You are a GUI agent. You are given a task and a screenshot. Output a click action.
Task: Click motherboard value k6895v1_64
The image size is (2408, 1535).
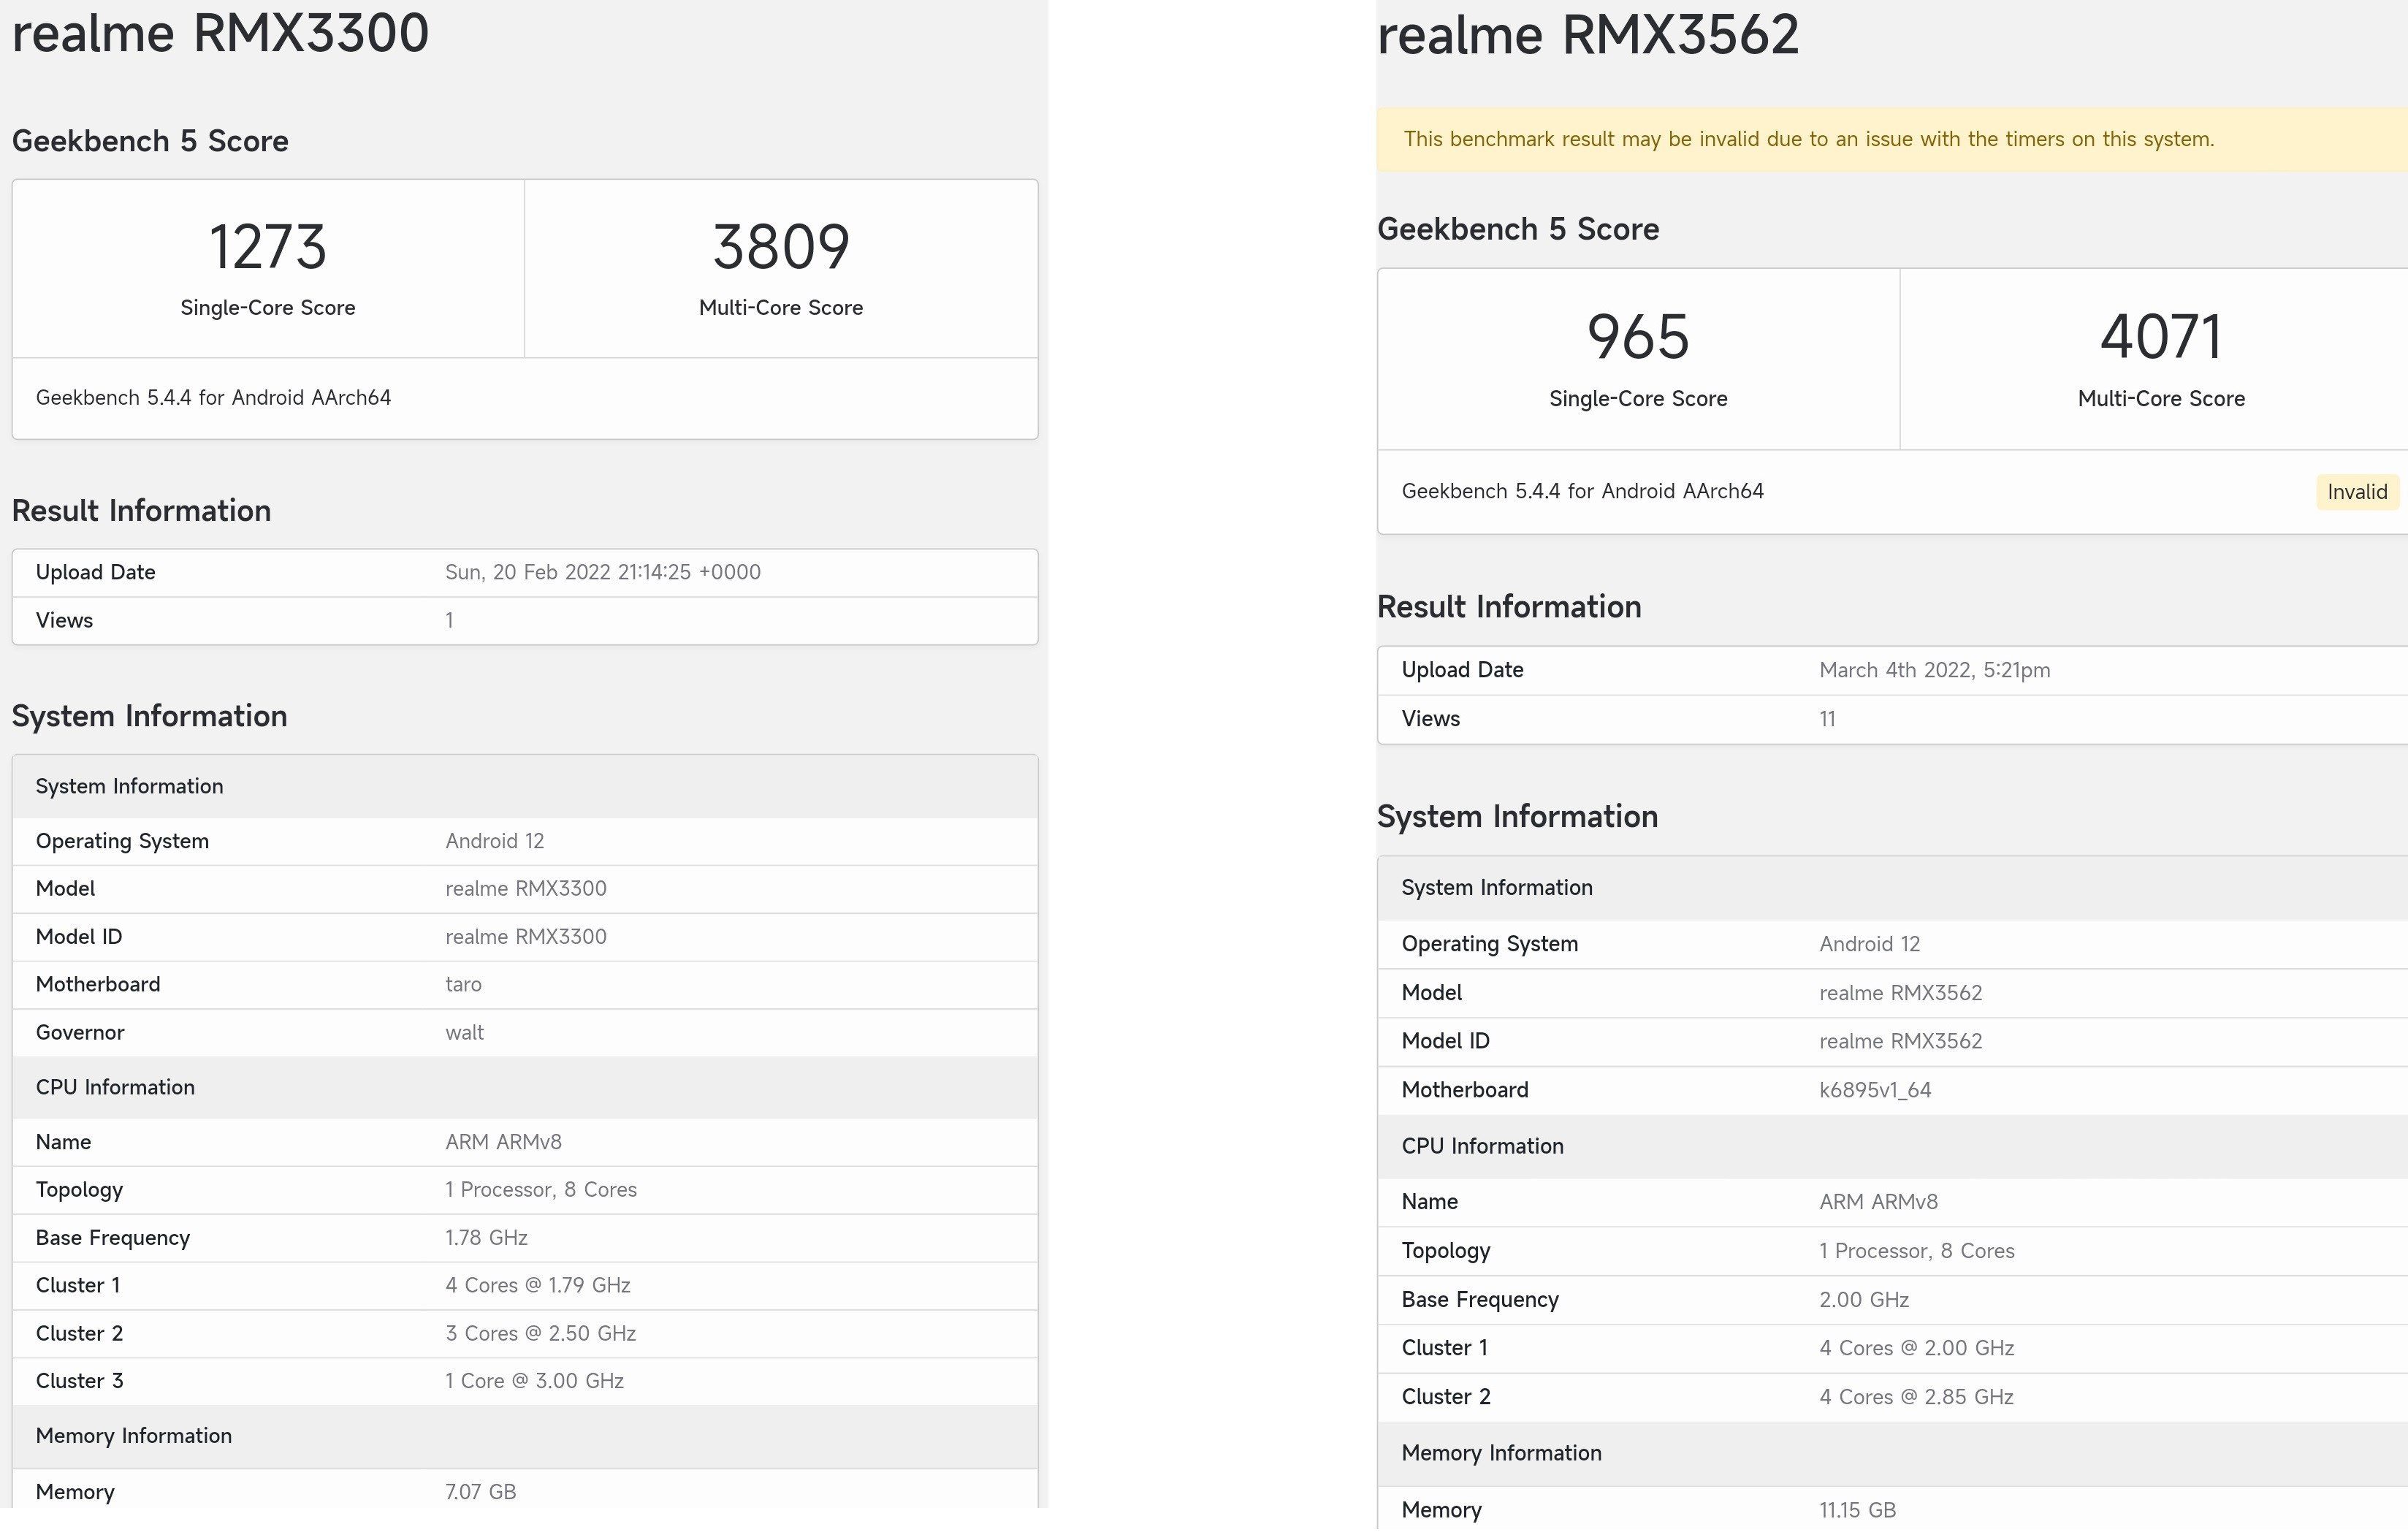1875,1090
